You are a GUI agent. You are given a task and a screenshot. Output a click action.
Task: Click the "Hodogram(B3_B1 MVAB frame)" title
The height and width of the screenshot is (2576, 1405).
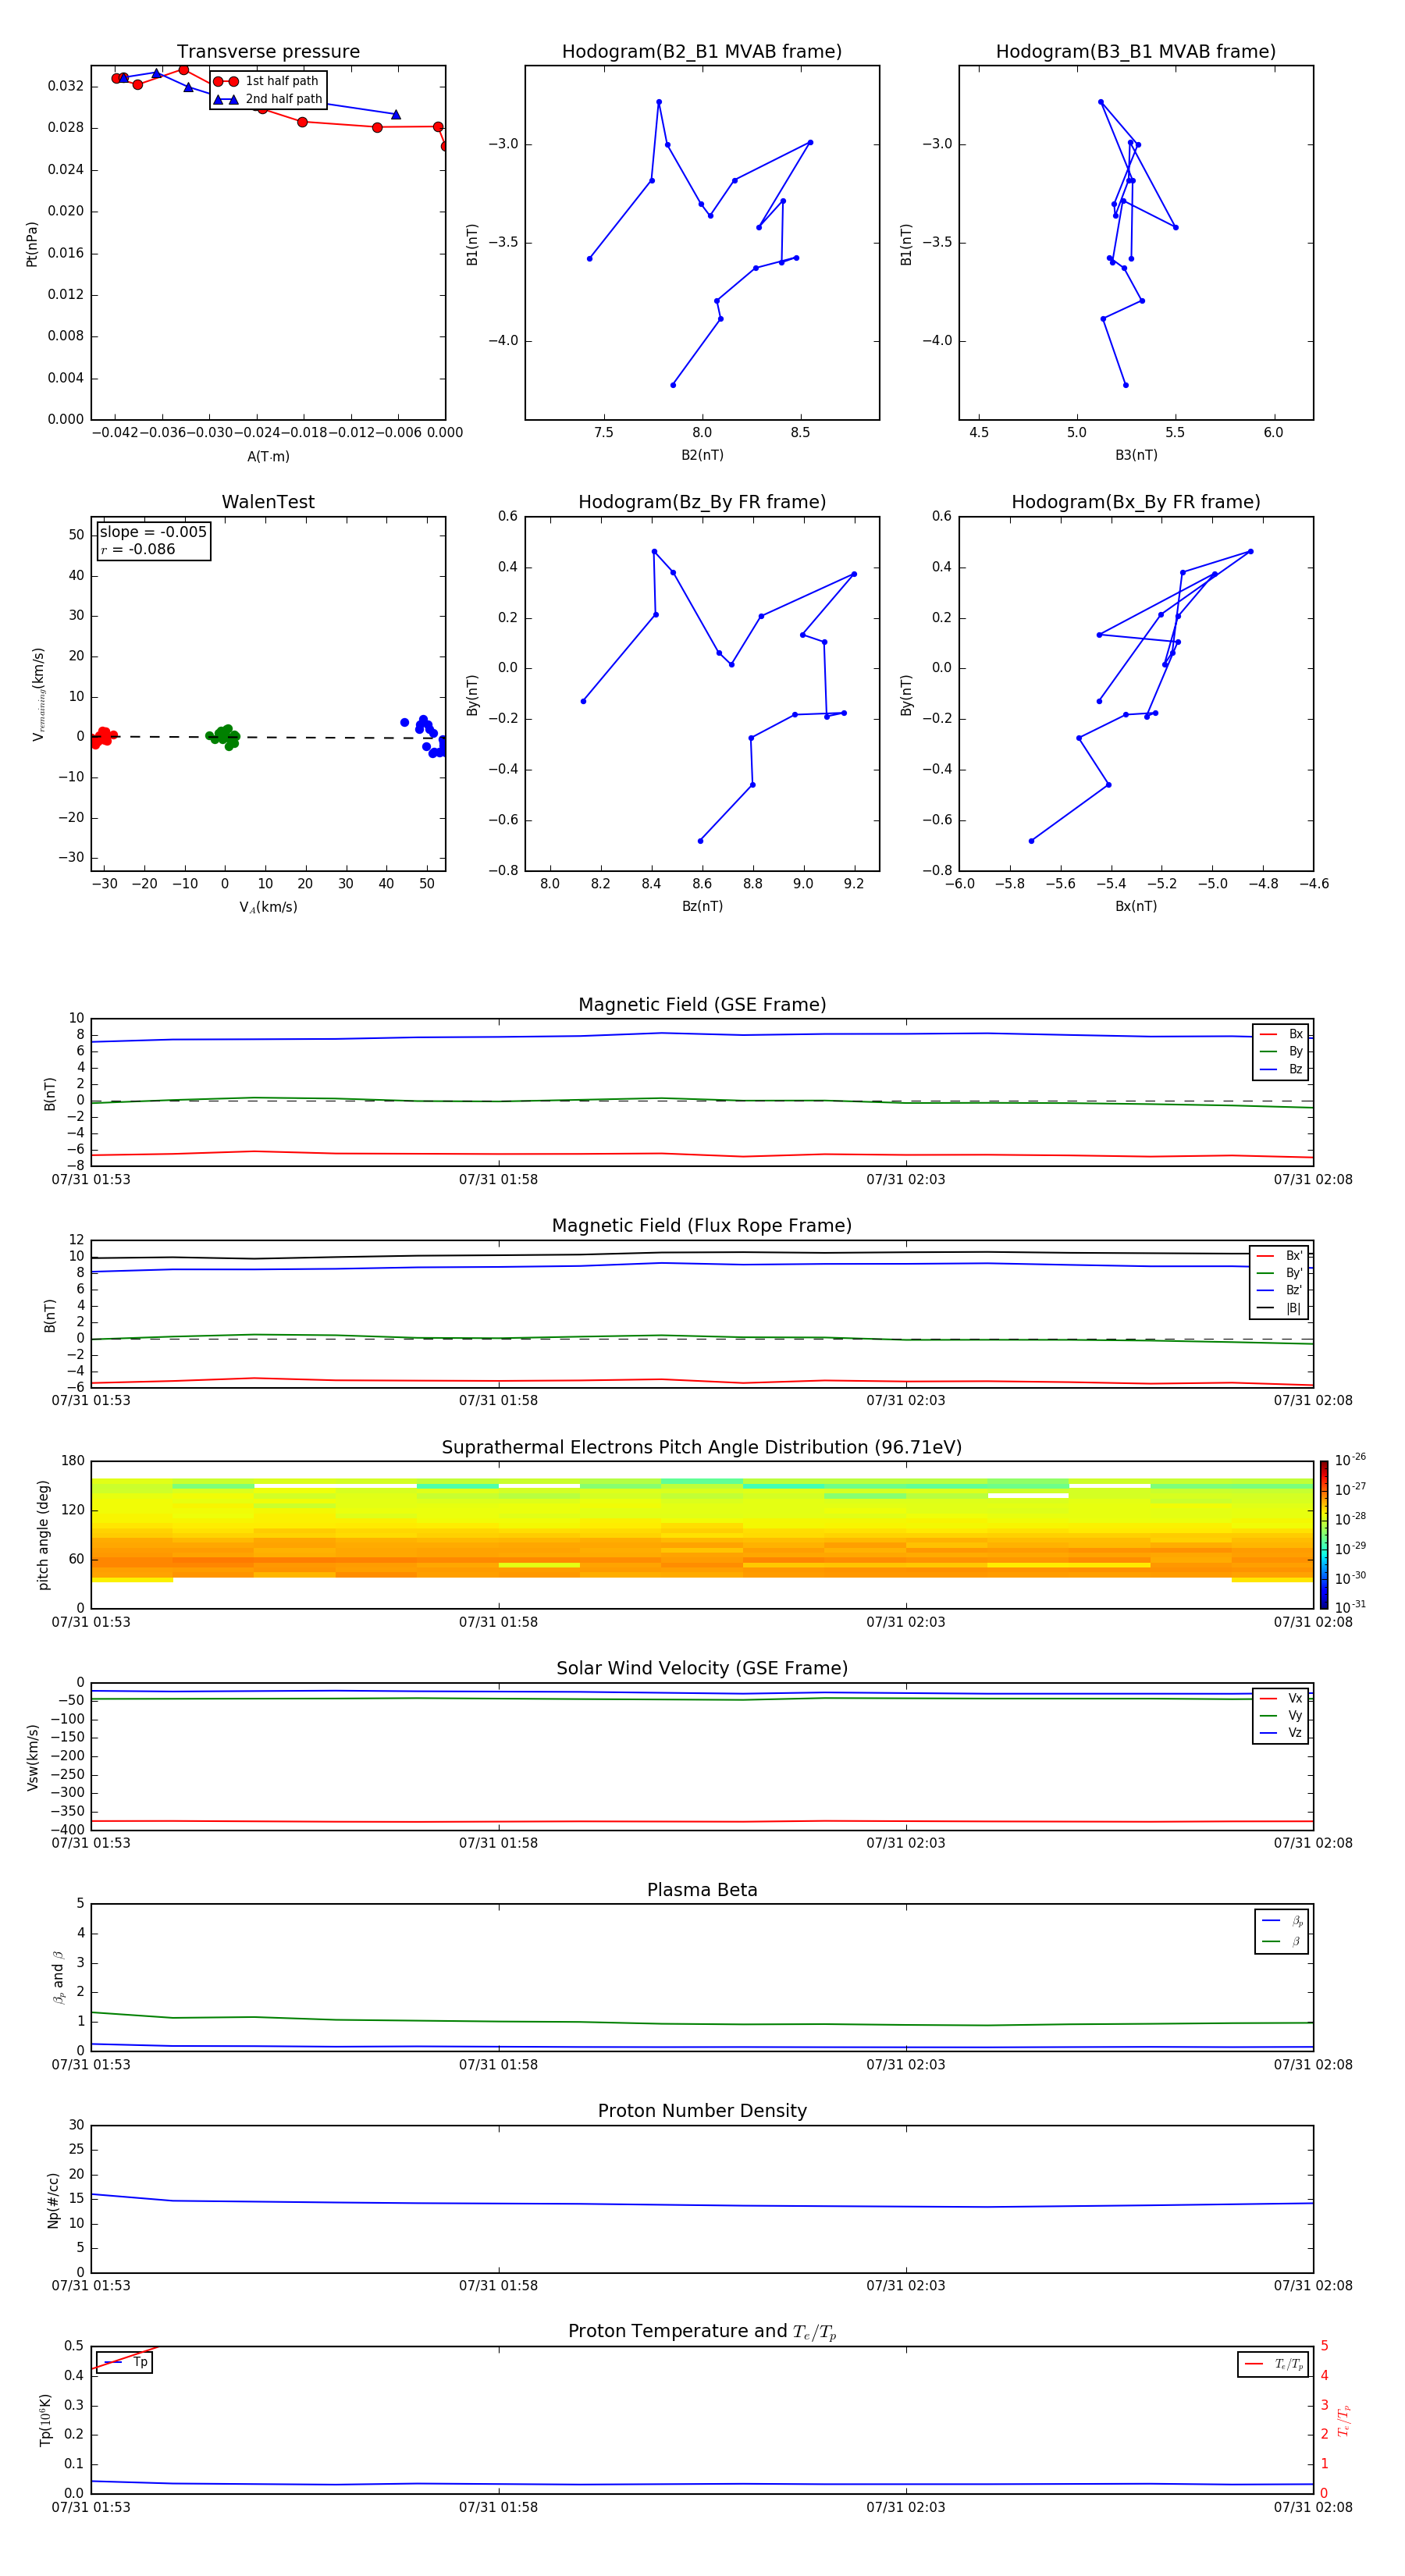point(1136,51)
